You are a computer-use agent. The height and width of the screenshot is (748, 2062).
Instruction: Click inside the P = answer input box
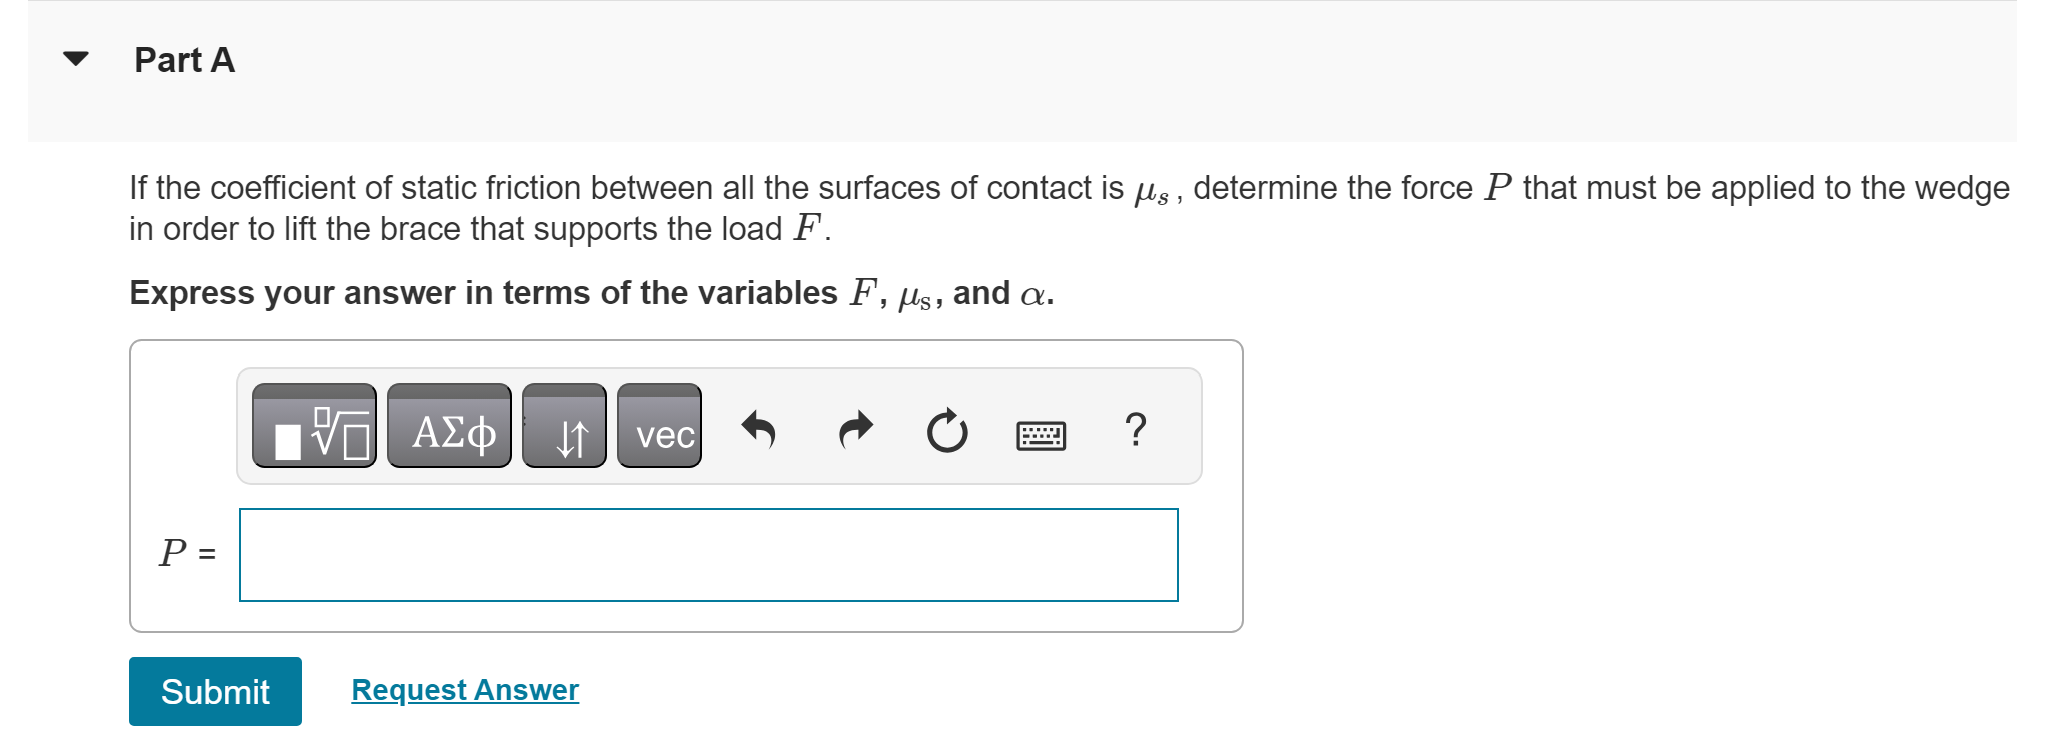(x=707, y=554)
